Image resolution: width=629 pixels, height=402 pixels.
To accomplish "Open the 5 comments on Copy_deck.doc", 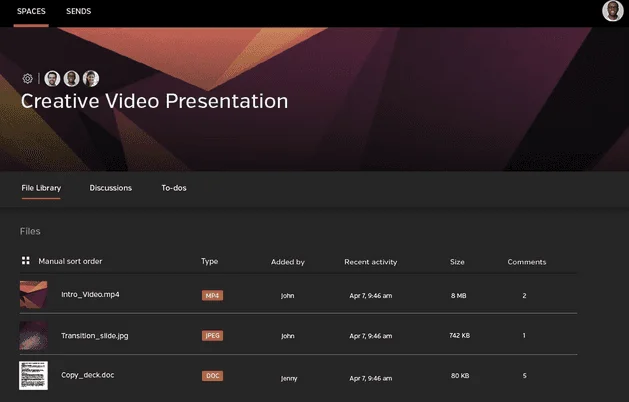I will tap(524, 376).
